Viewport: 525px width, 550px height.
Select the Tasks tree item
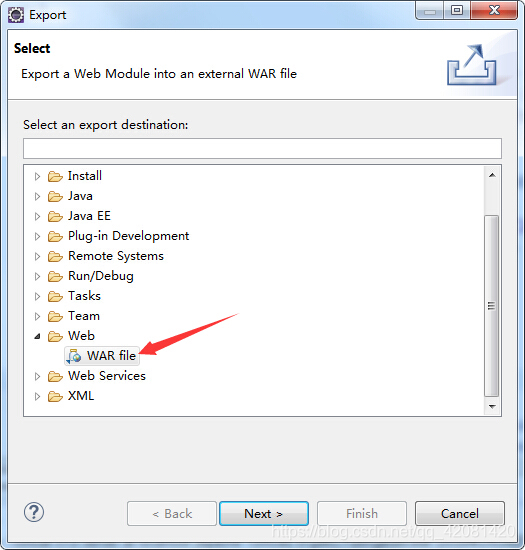coord(84,296)
